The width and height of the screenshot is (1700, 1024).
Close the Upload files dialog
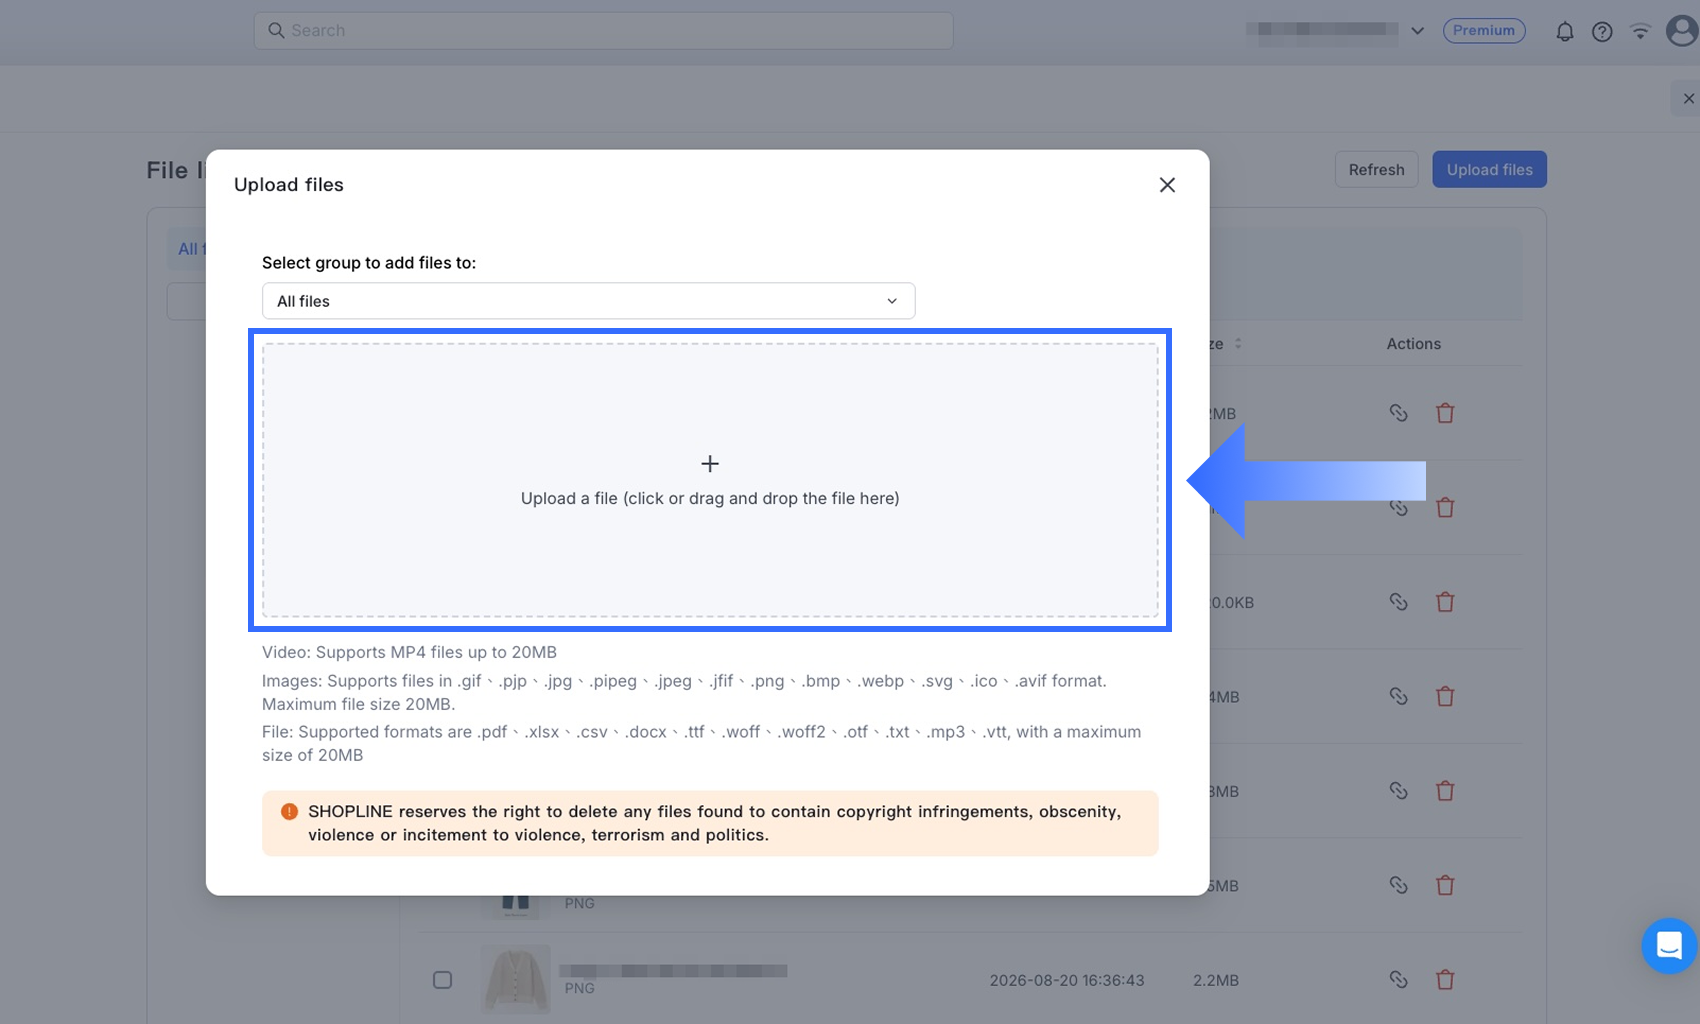click(x=1167, y=185)
